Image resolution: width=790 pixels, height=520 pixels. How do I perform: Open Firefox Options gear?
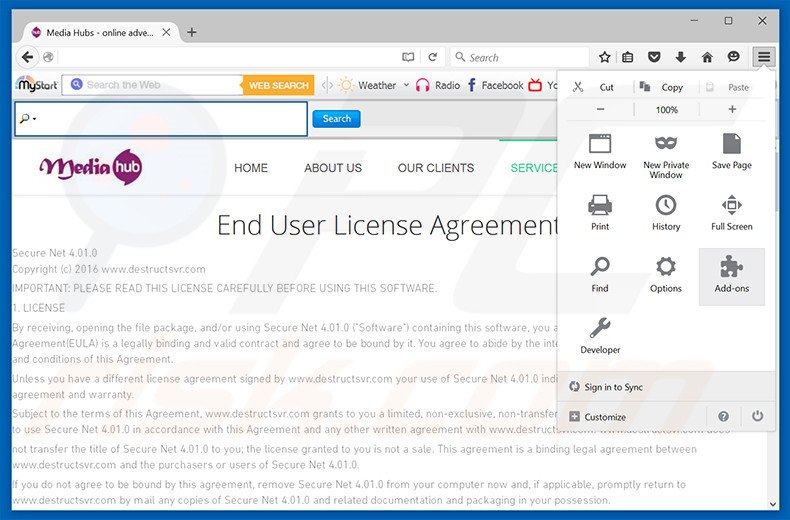666,275
